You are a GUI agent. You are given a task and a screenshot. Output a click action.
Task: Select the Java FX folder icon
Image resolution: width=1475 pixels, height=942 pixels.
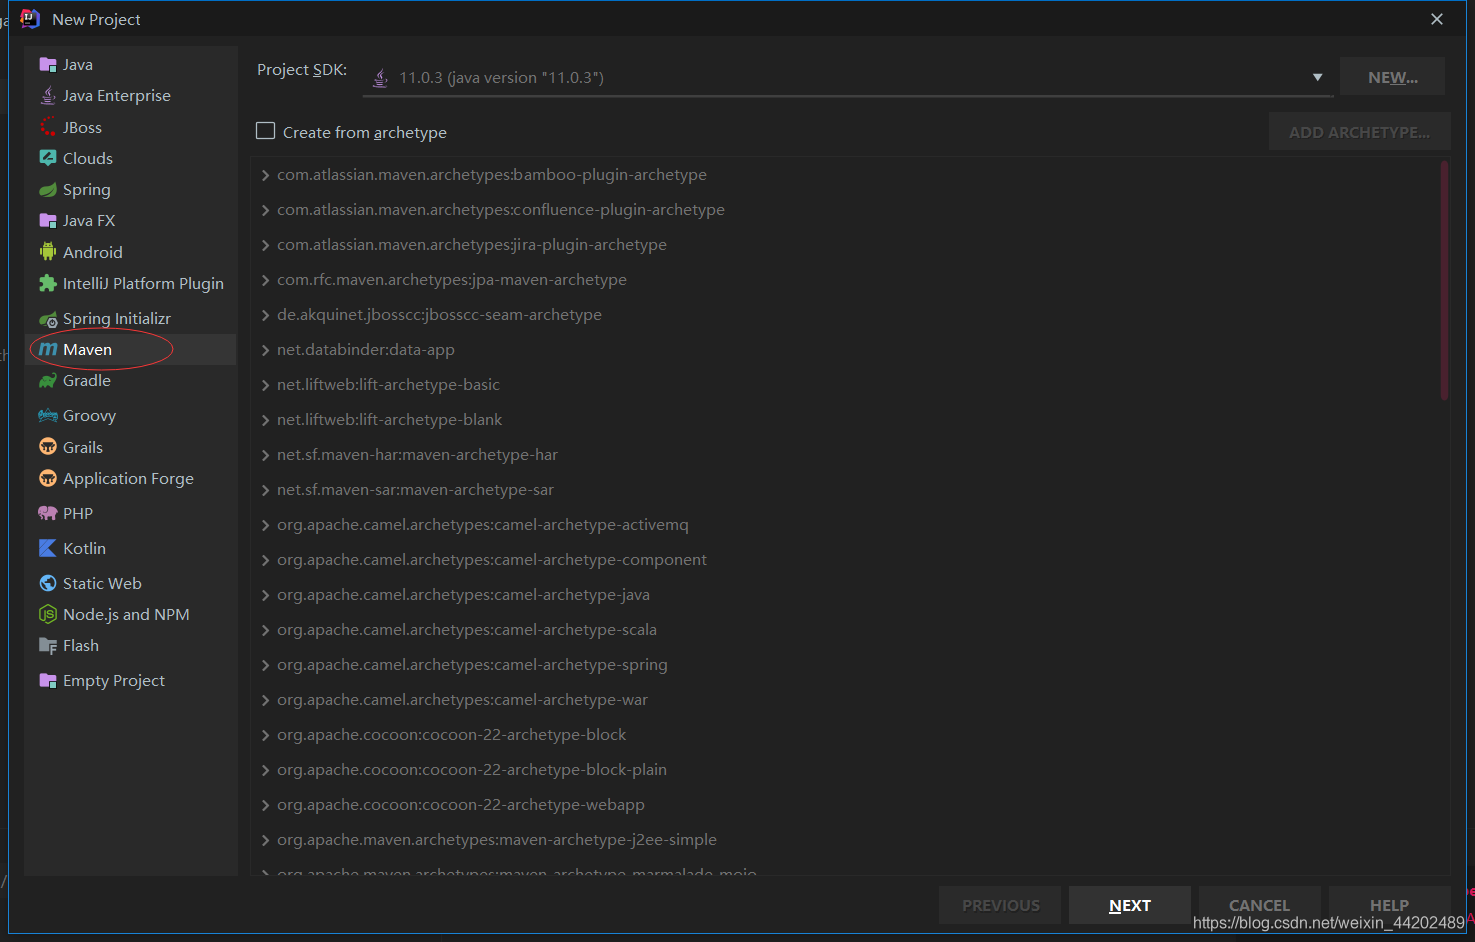(x=47, y=221)
